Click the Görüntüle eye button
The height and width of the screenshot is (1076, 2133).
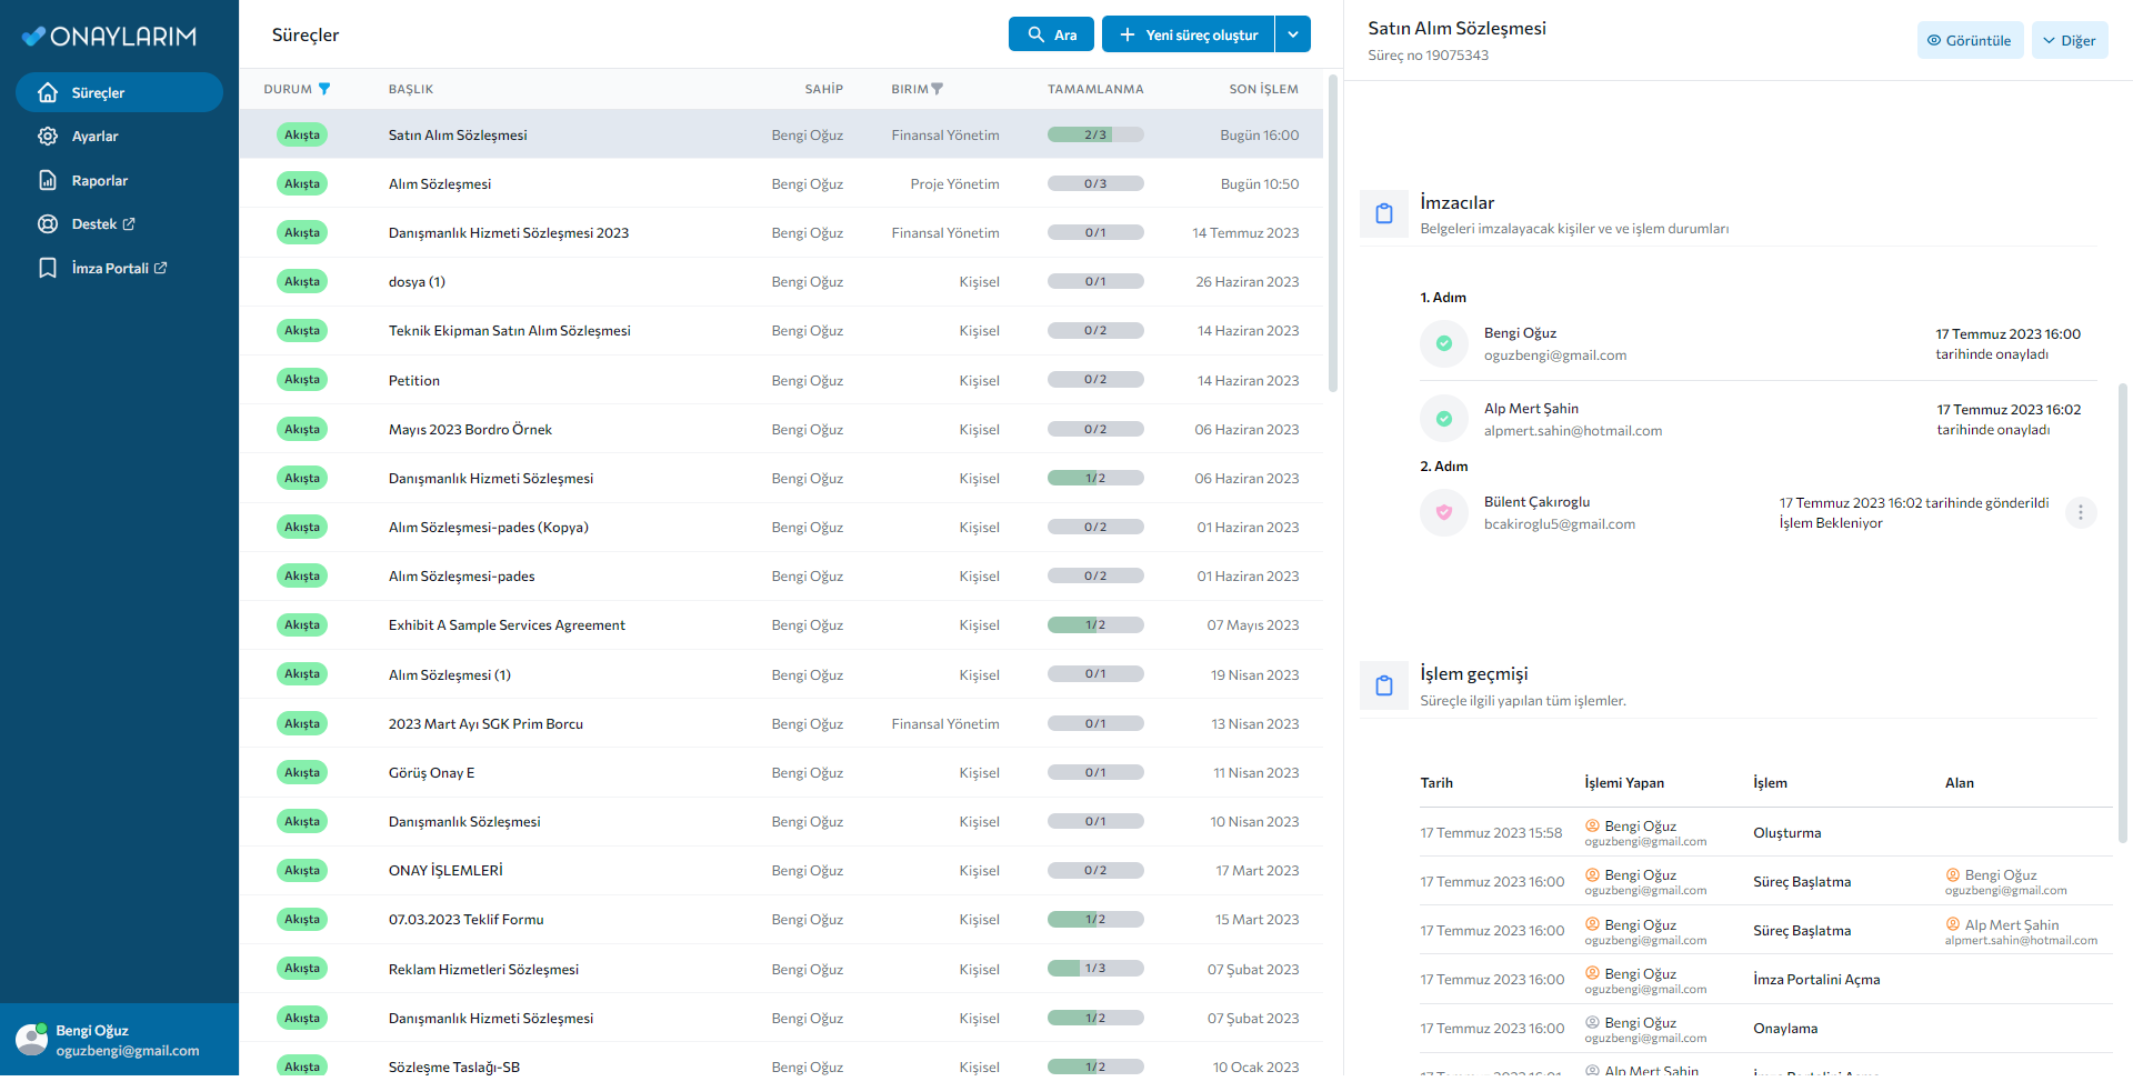click(1968, 40)
